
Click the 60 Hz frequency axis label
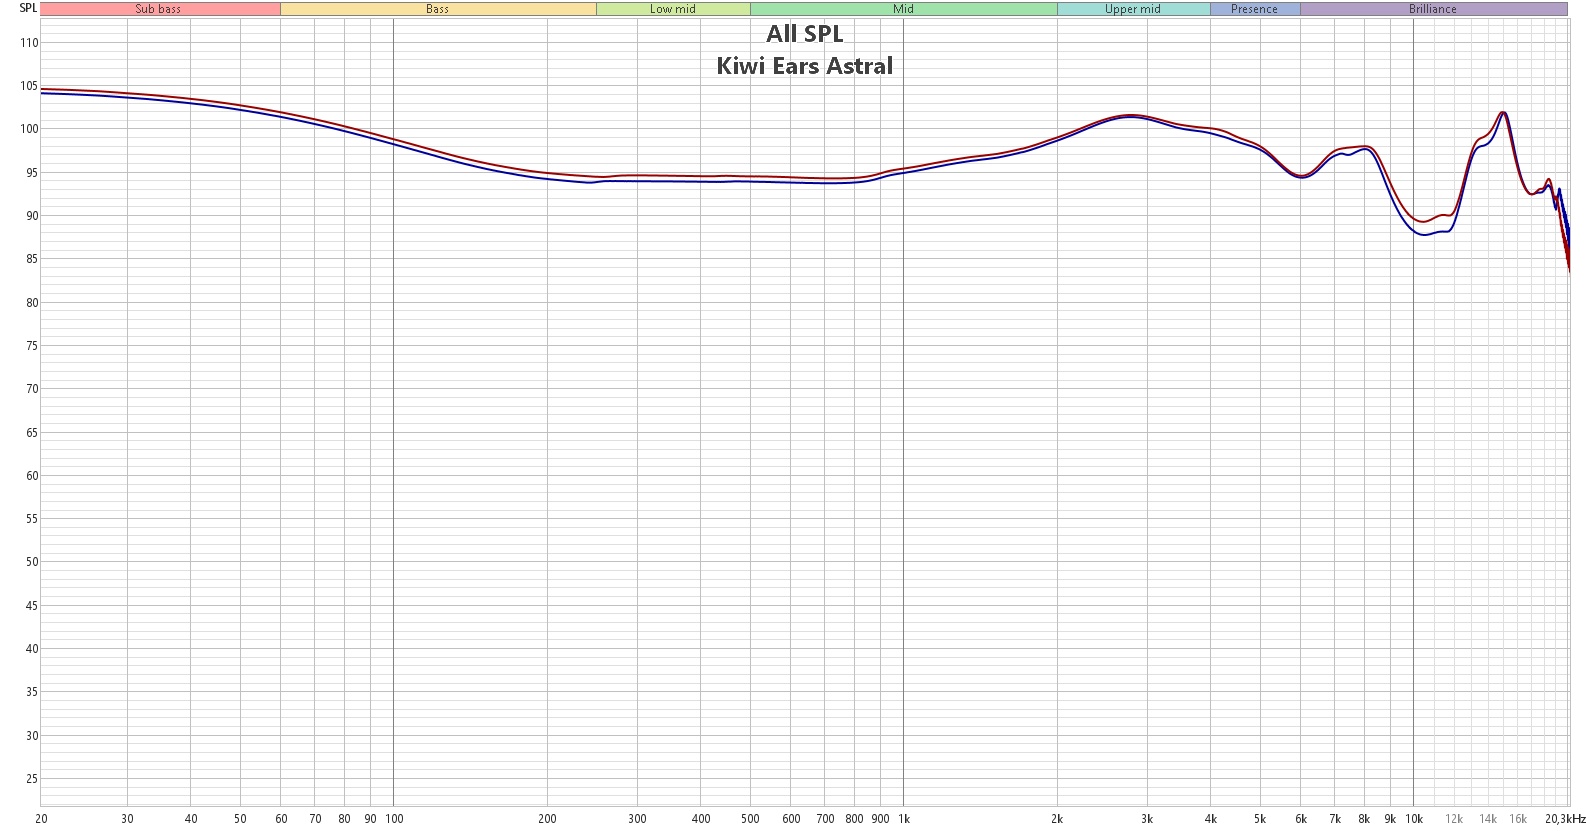coord(282,819)
